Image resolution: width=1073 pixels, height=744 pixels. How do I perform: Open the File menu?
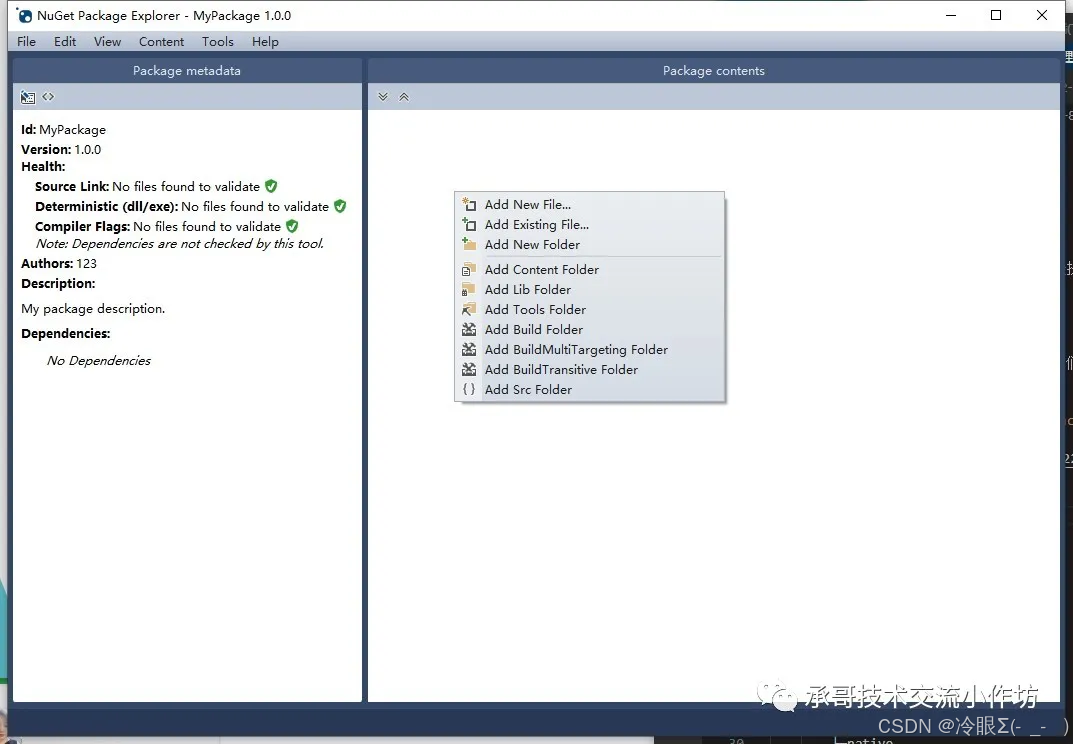pyautogui.click(x=26, y=42)
